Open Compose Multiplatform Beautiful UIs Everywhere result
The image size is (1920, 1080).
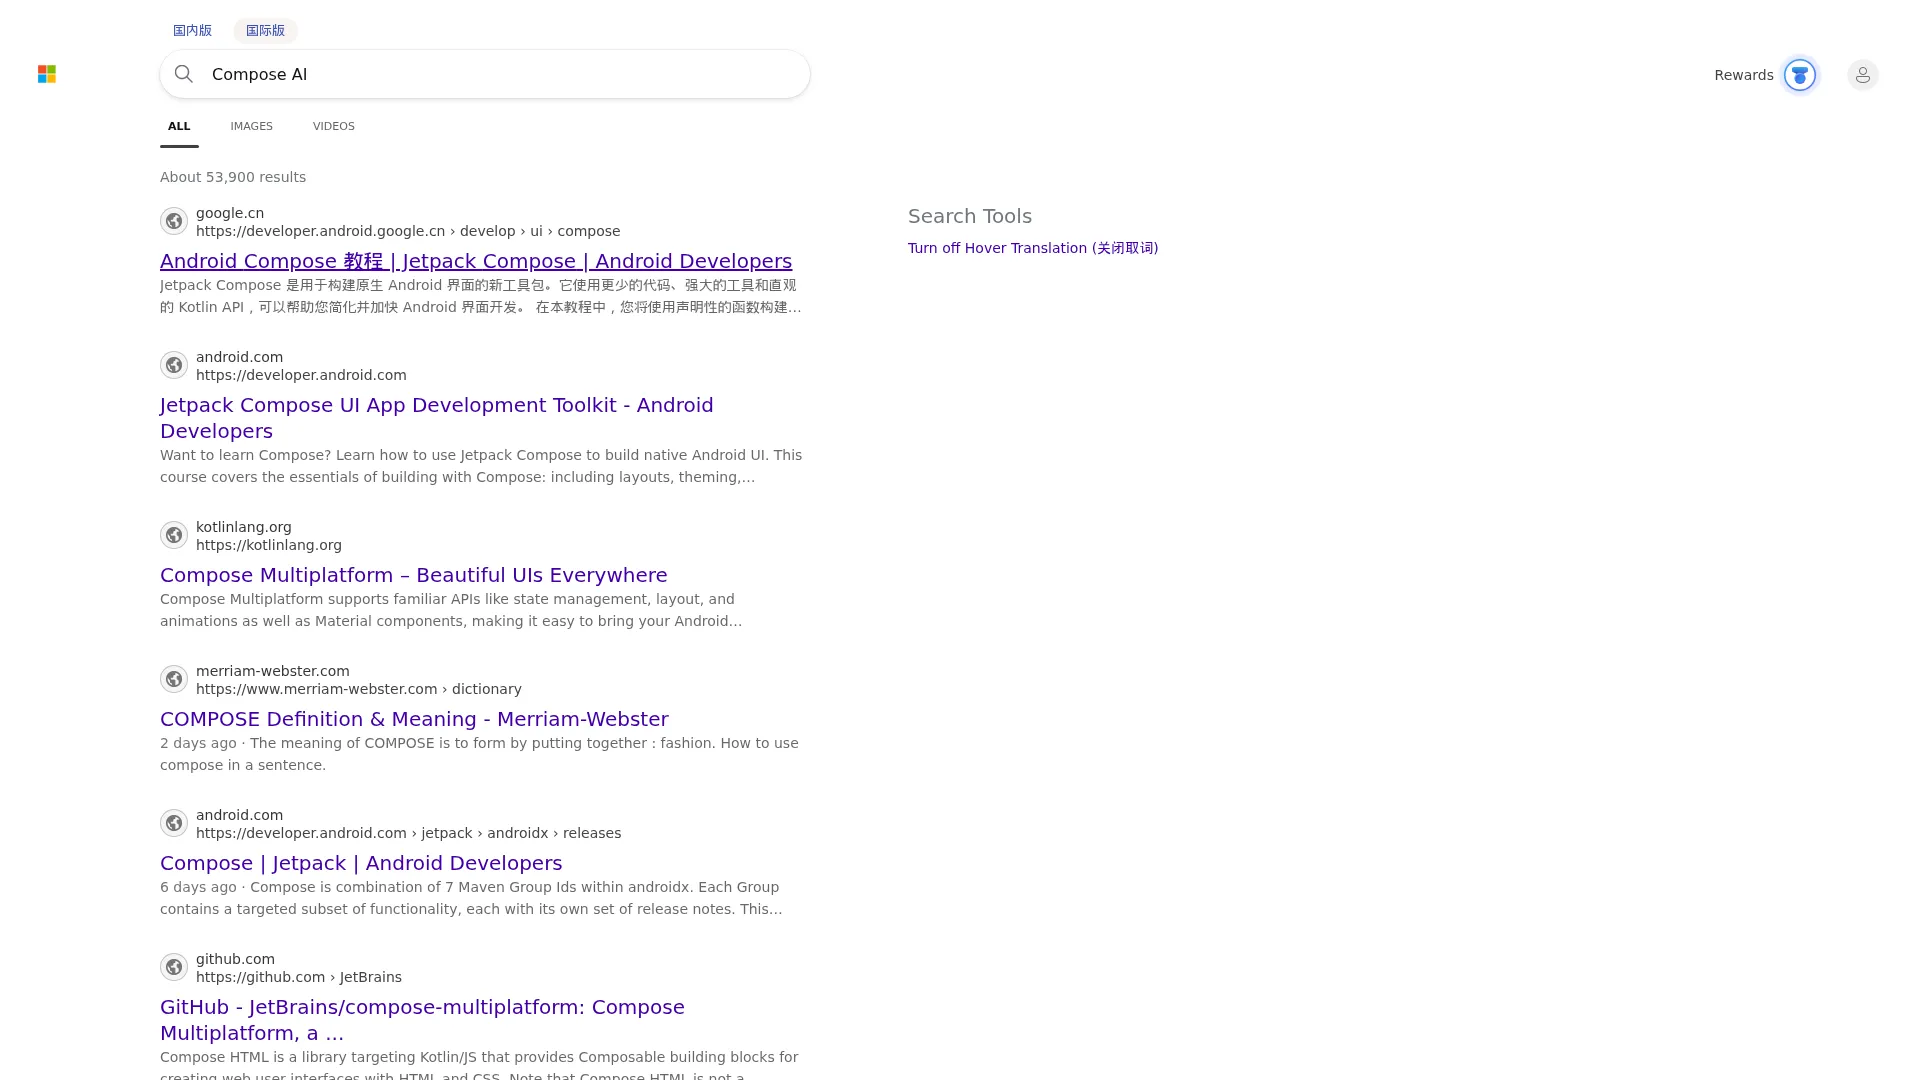(414, 575)
